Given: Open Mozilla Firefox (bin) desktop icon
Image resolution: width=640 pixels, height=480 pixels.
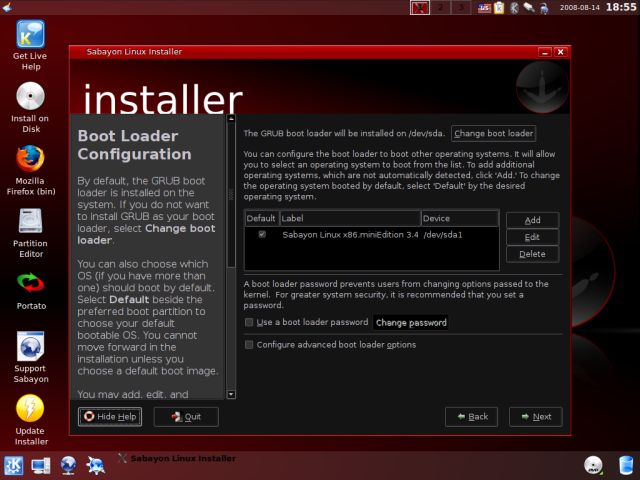Looking at the screenshot, I should [31, 170].
